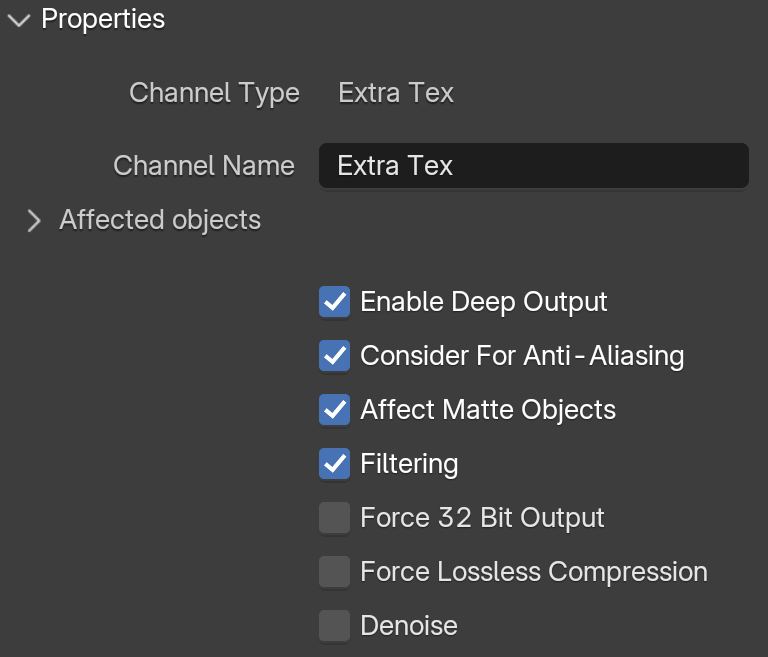Collapse the Properties panel chevron

click(19, 21)
